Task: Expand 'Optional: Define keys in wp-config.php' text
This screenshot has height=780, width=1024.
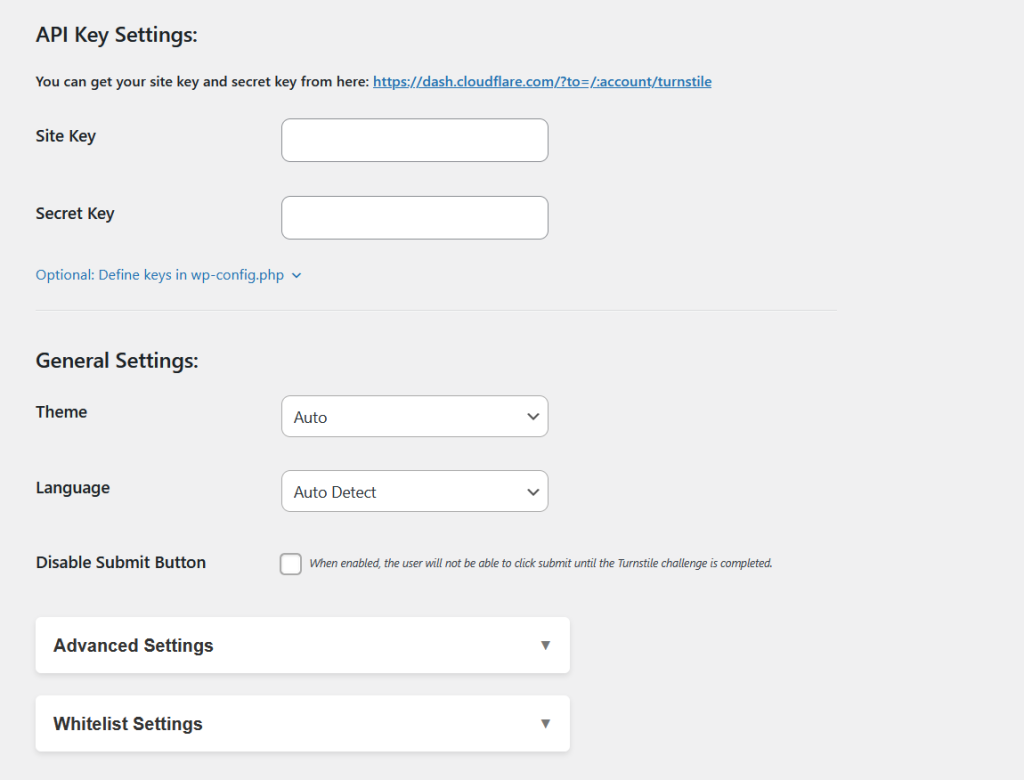Action: 160,275
